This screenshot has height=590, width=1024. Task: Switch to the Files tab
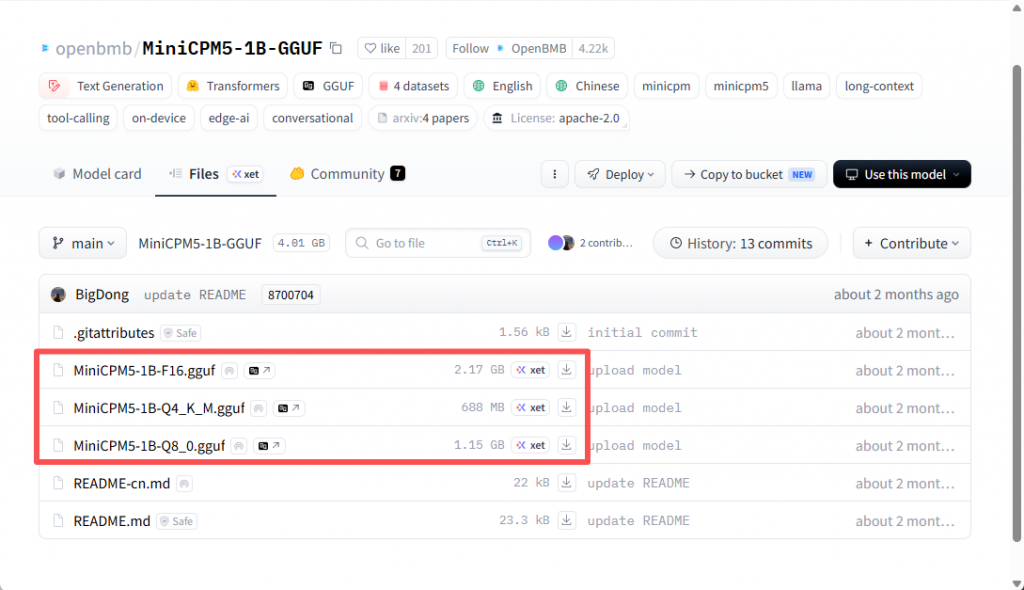click(x=215, y=174)
